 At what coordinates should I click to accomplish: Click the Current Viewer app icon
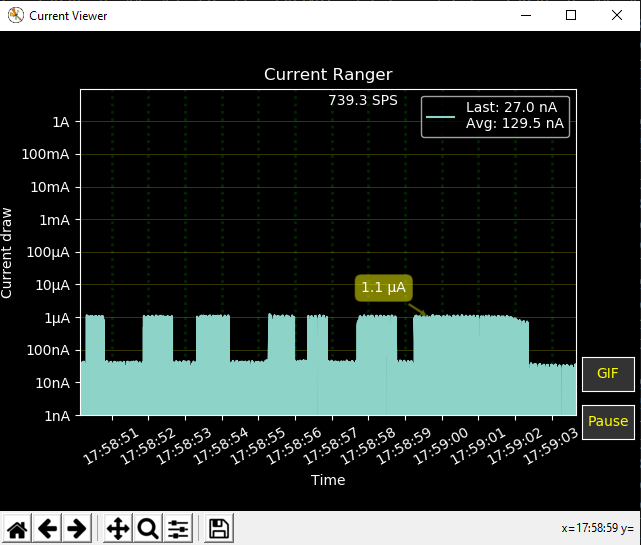tap(16, 16)
